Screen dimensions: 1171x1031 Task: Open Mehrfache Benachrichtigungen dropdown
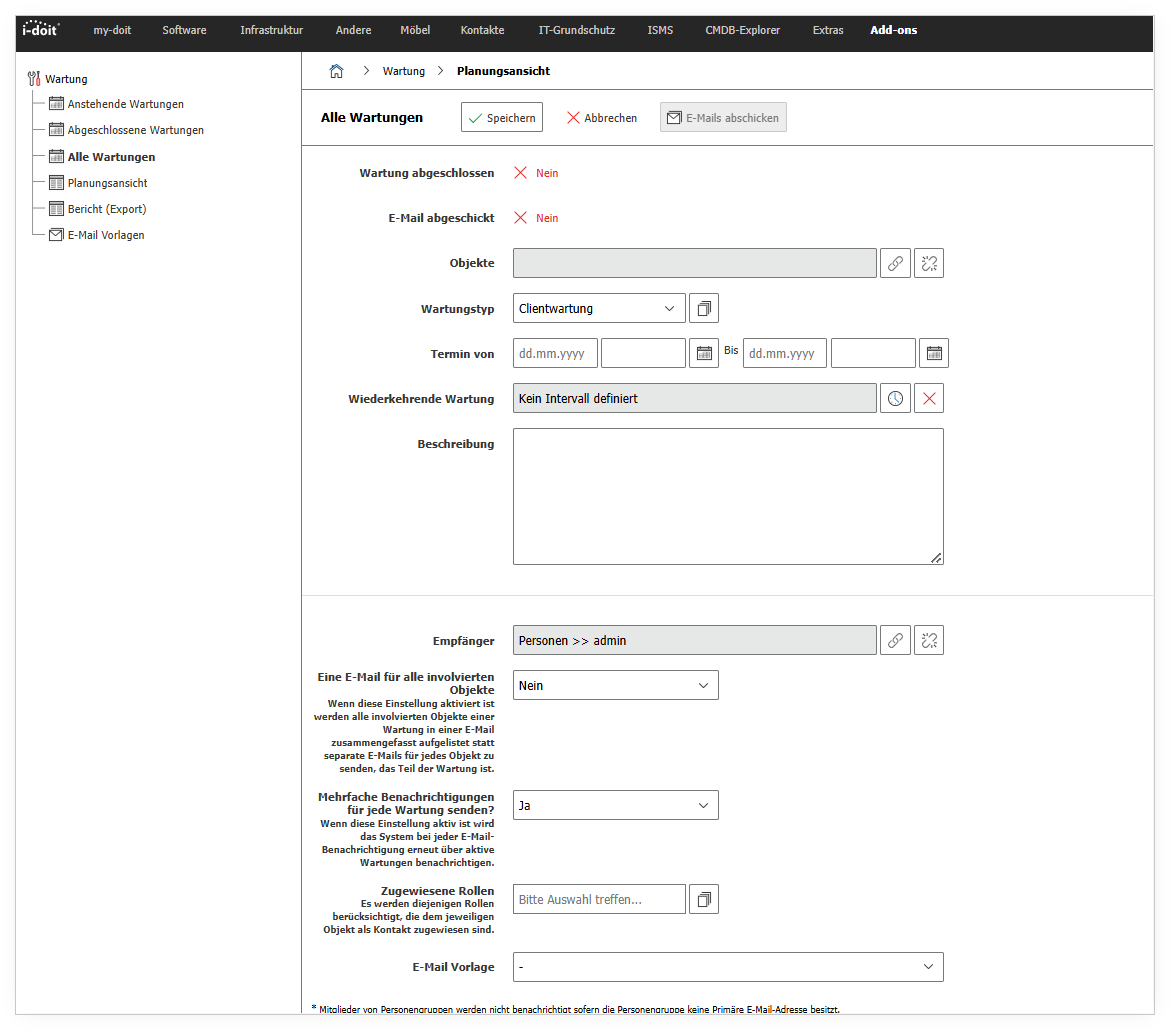tap(615, 805)
